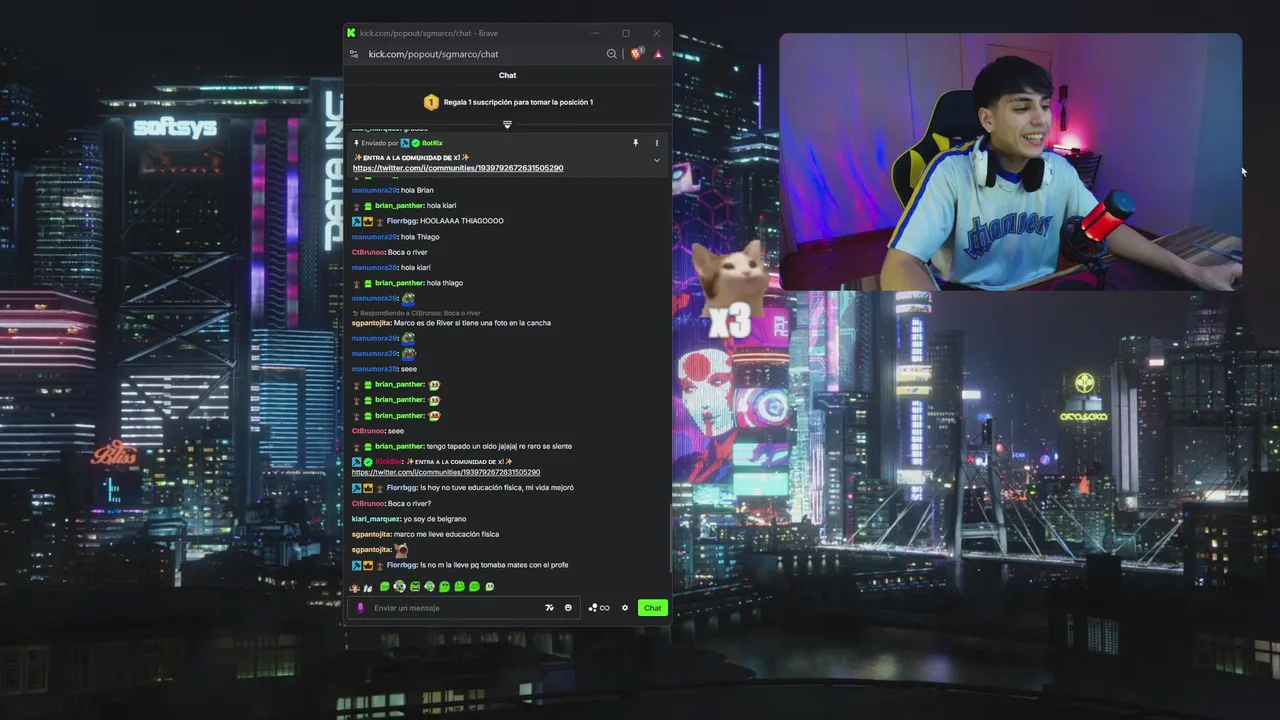This screenshot has width=1280, height=720.
Task: Click the zoom magnifier icon in address bar
Action: (x=612, y=54)
